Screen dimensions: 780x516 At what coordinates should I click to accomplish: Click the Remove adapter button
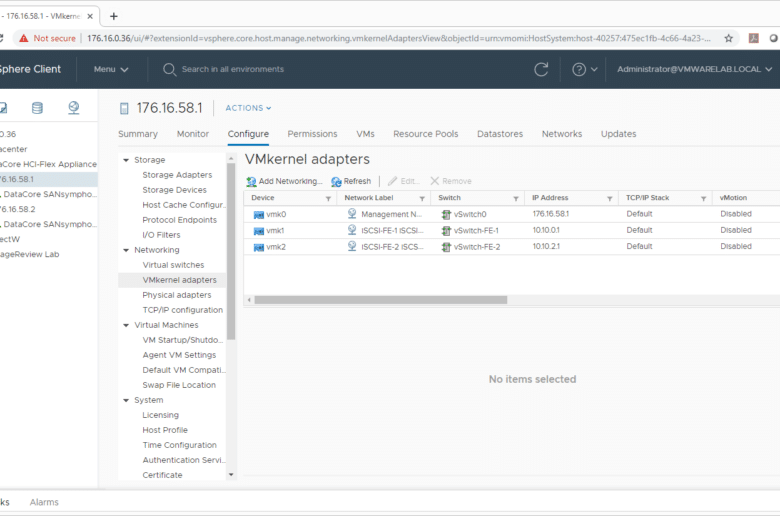point(451,181)
